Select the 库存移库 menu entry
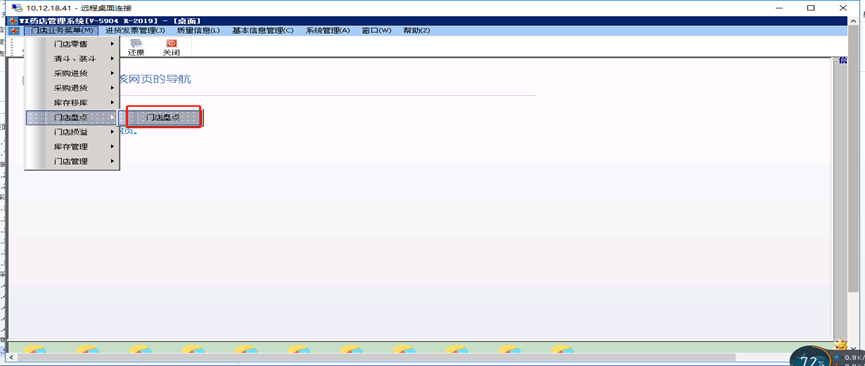 pos(72,103)
